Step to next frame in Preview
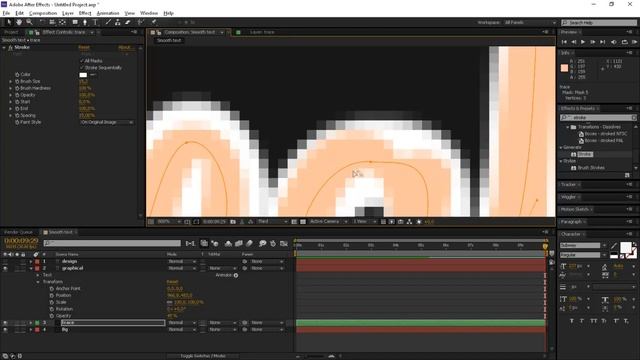This screenshot has height=360, width=640. [593, 42]
